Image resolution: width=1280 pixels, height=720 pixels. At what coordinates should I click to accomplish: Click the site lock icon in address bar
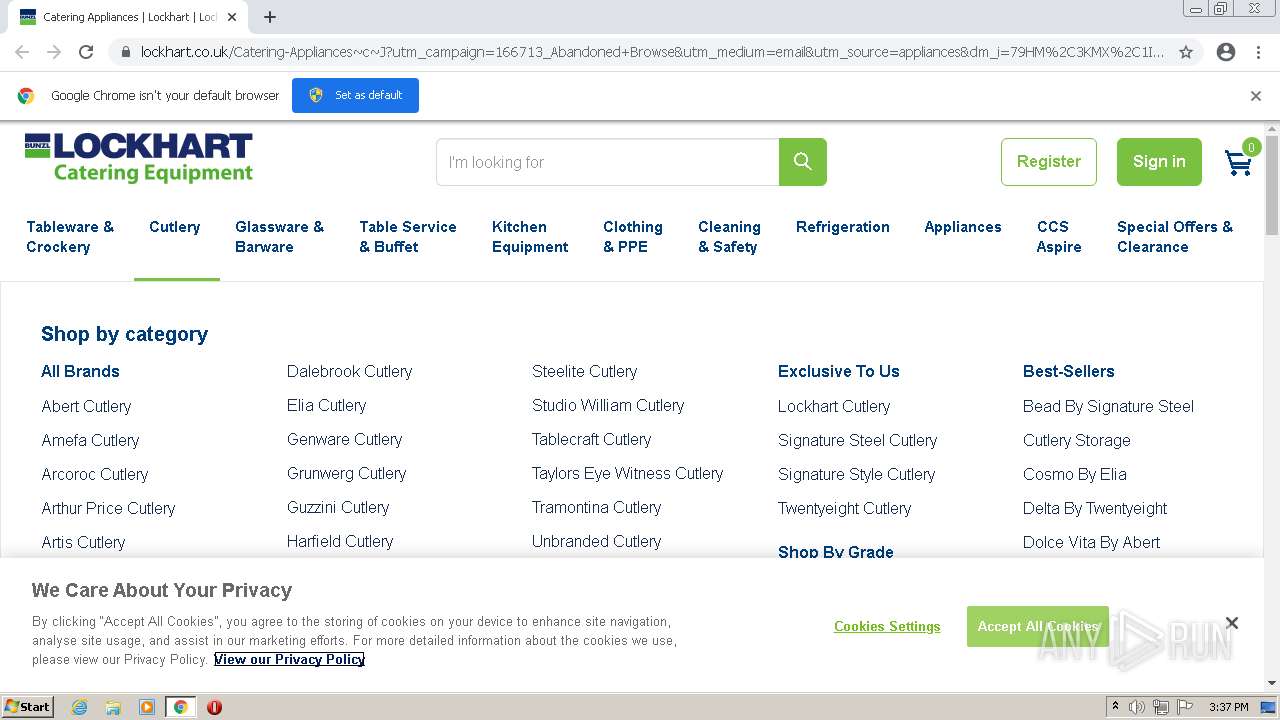pos(124,52)
